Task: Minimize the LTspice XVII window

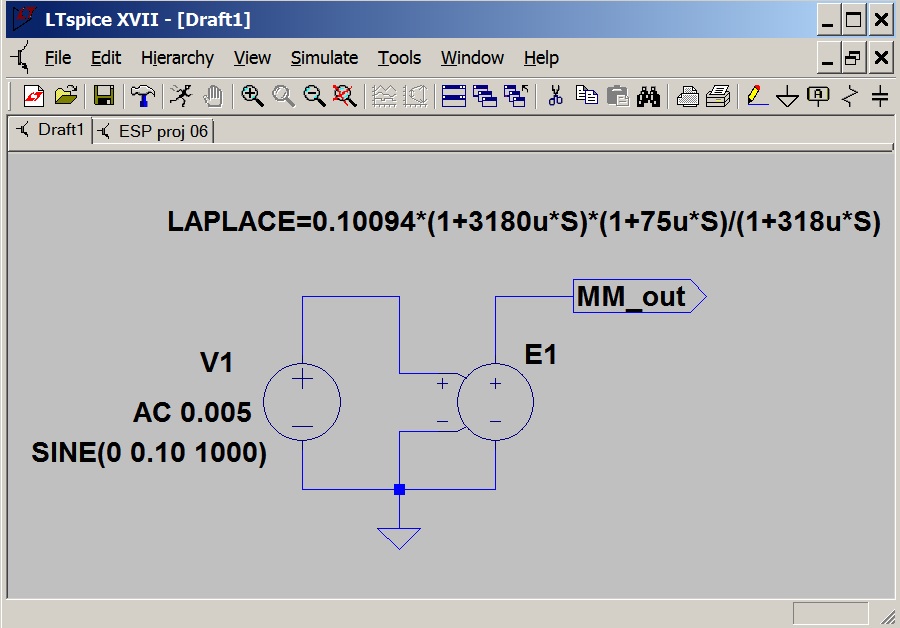Action: (x=827, y=20)
